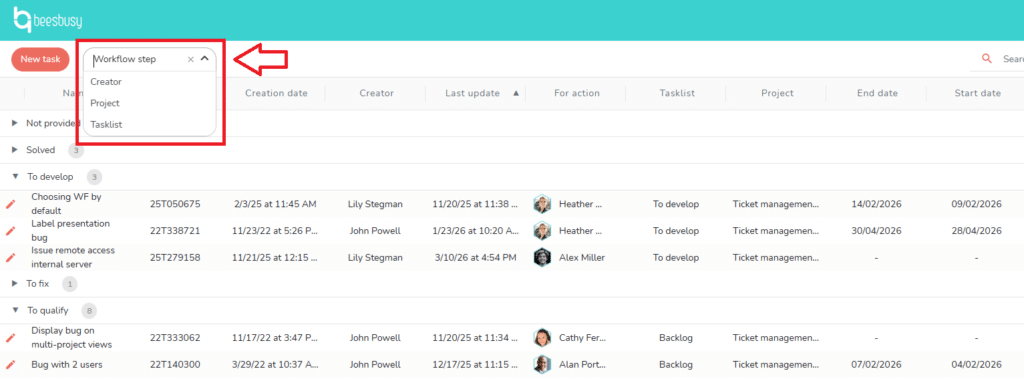
Task: Click task ID 22T333062
Action: click(x=175, y=338)
